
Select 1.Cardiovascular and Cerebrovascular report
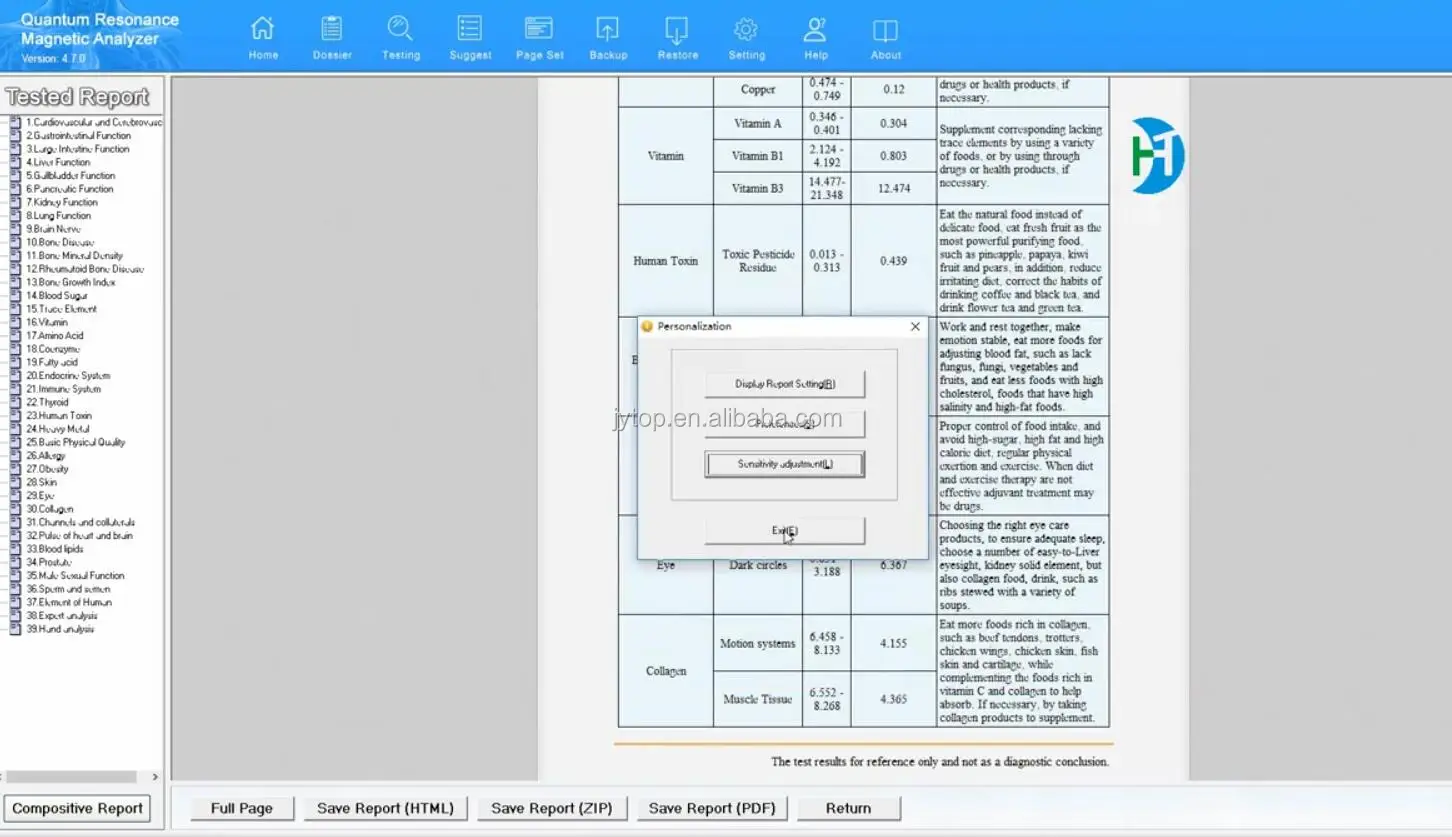pyautogui.click(x=93, y=122)
